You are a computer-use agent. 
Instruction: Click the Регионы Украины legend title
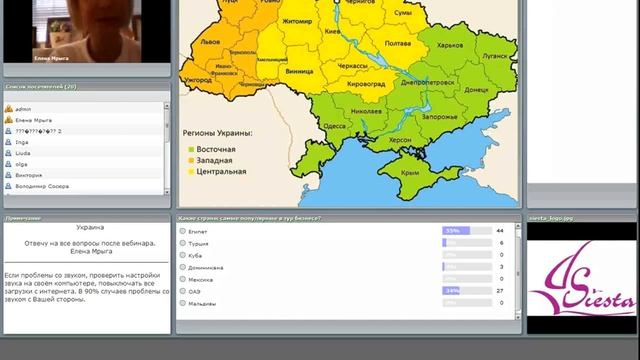[217, 133]
